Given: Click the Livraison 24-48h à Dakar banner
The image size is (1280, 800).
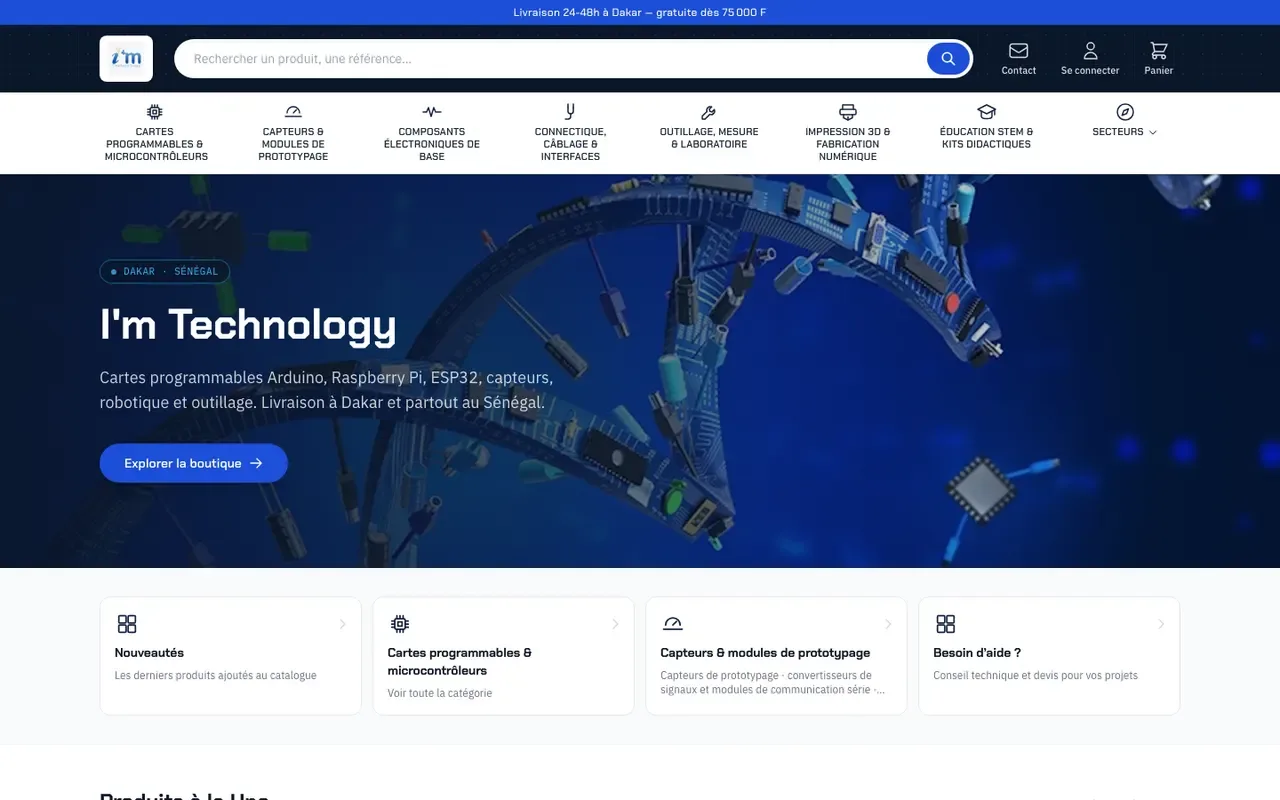Looking at the screenshot, I should click(x=640, y=12).
